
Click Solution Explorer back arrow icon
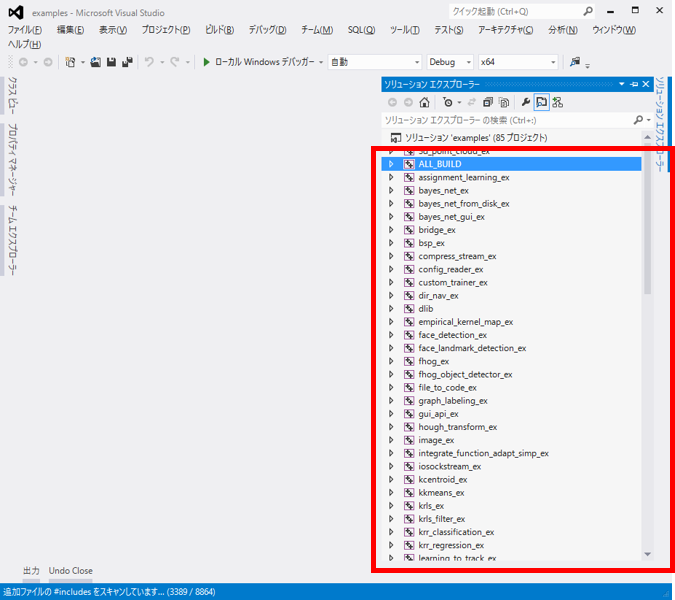(x=392, y=102)
